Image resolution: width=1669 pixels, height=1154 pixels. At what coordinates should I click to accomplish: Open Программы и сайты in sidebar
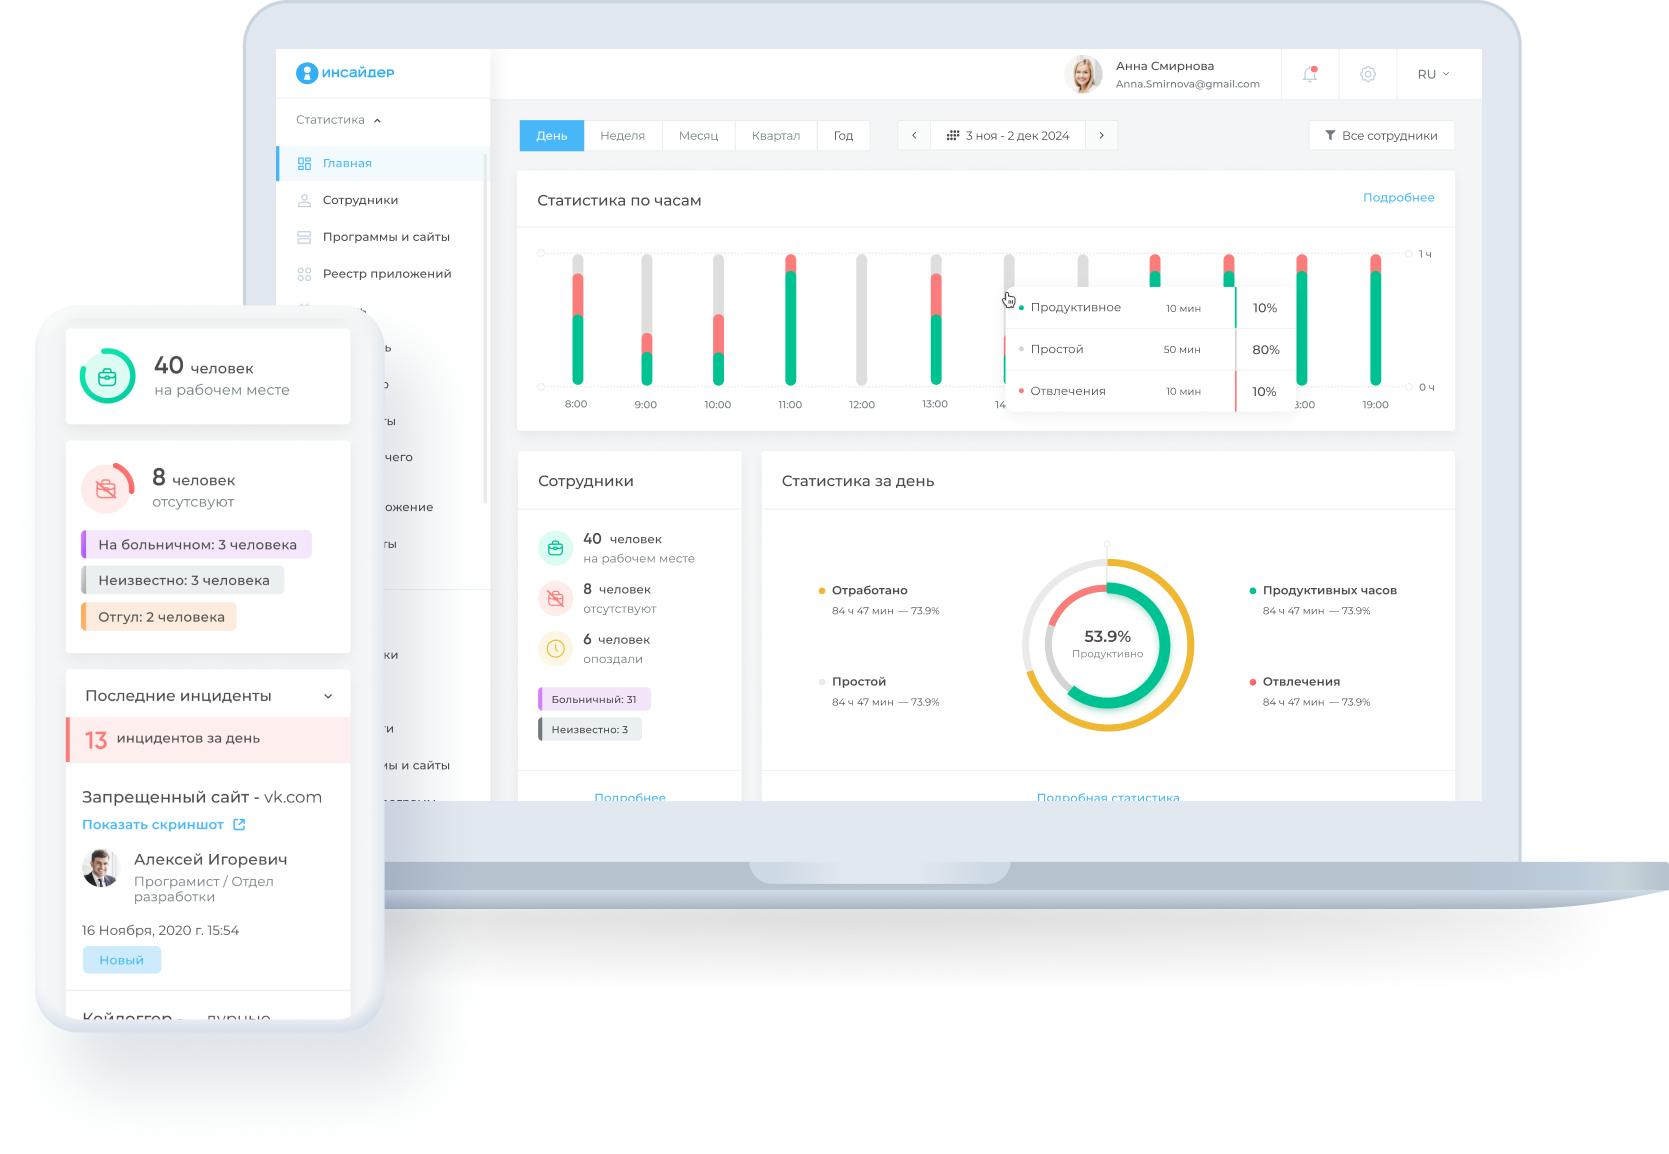pyautogui.click(x=386, y=237)
